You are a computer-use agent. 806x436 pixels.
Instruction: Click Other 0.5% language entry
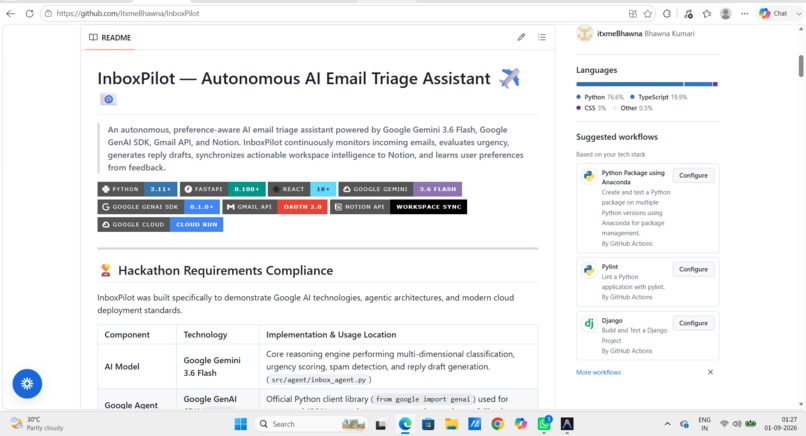(x=633, y=108)
